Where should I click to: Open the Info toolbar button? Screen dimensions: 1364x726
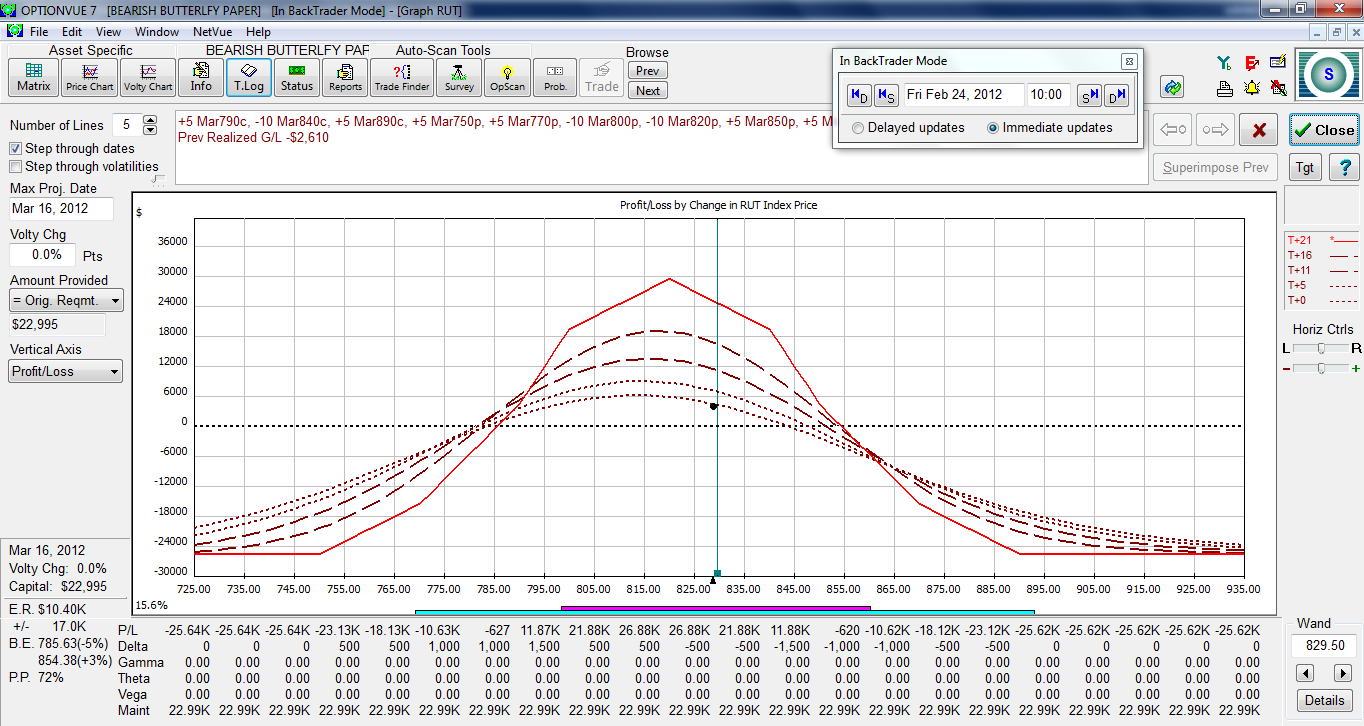(x=201, y=76)
